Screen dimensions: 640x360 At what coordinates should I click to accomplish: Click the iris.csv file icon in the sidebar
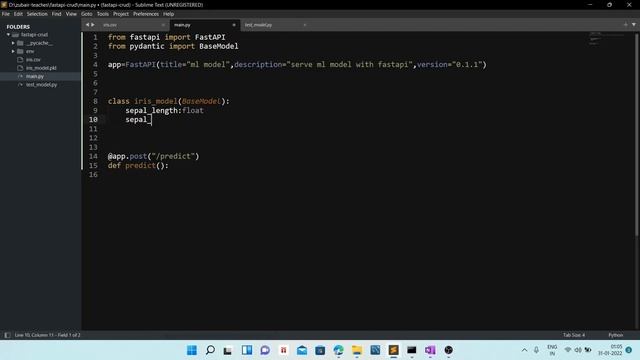point(20,60)
